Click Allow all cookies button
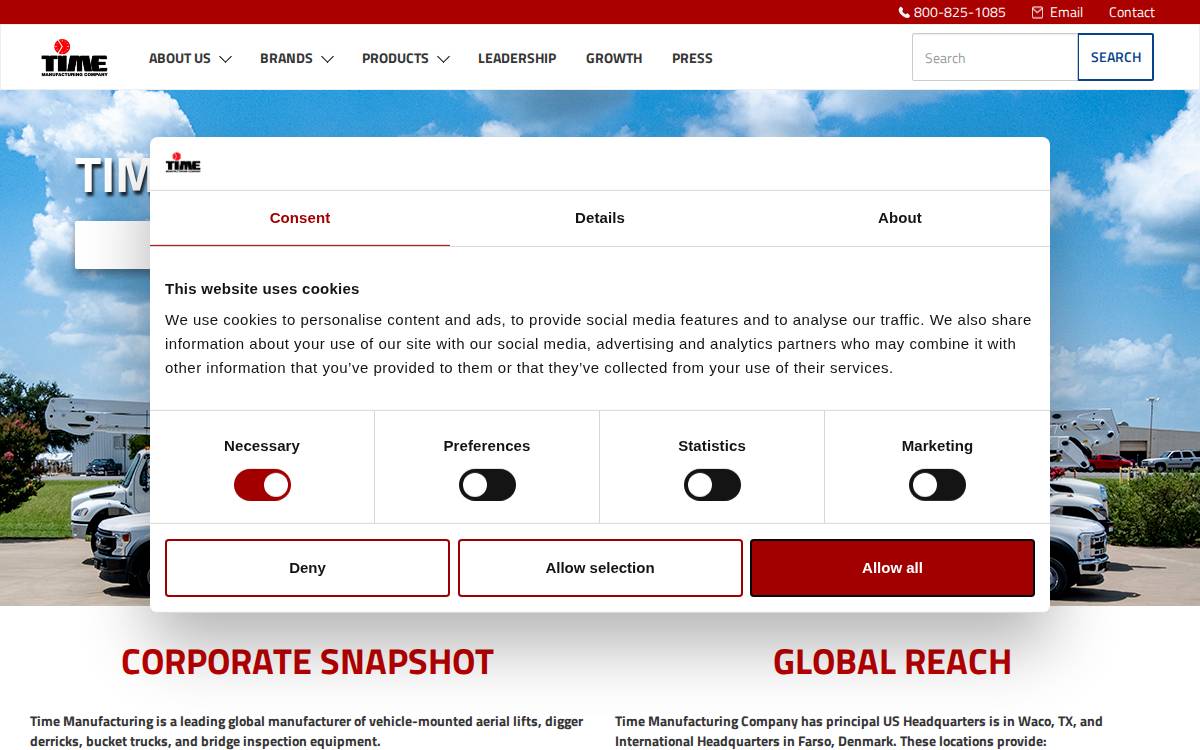 (892, 568)
